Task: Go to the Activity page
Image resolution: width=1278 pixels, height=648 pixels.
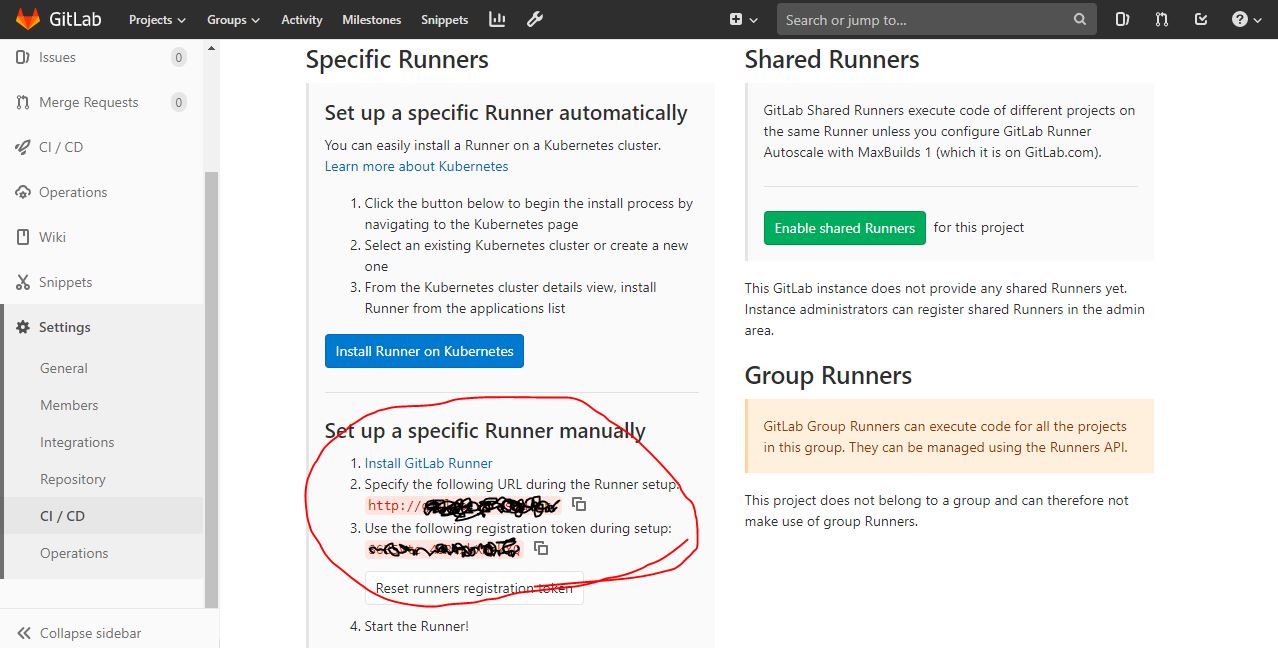Action: (302, 19)
